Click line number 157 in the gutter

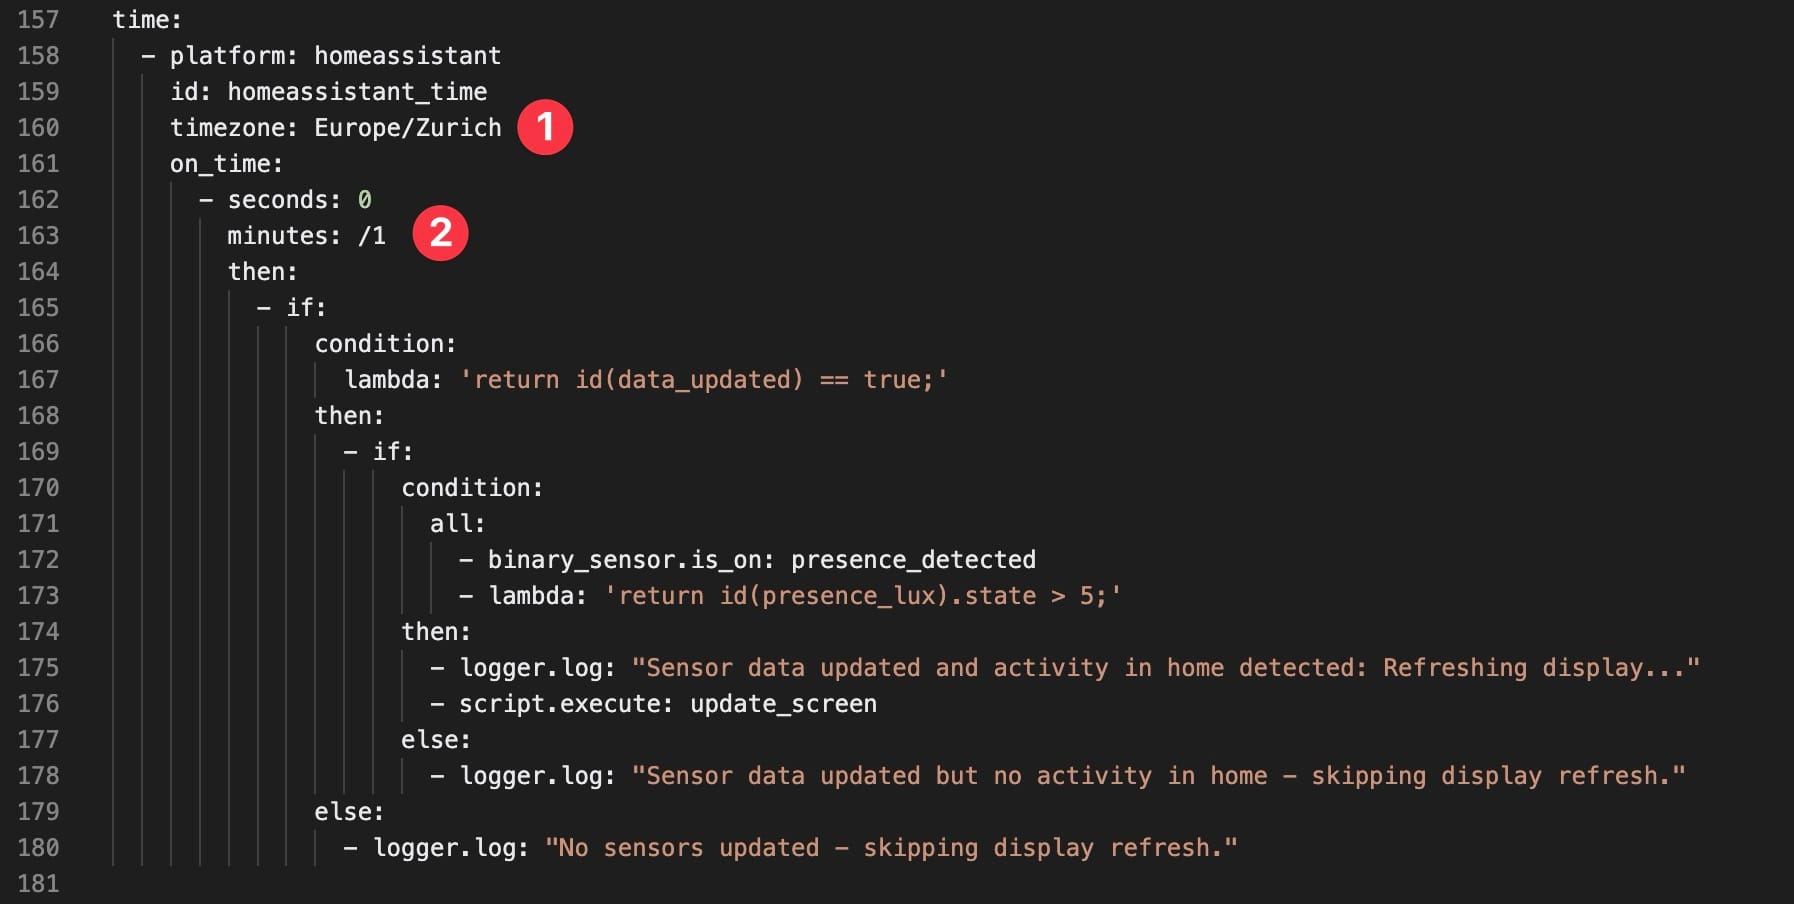[x=38, y=20]
